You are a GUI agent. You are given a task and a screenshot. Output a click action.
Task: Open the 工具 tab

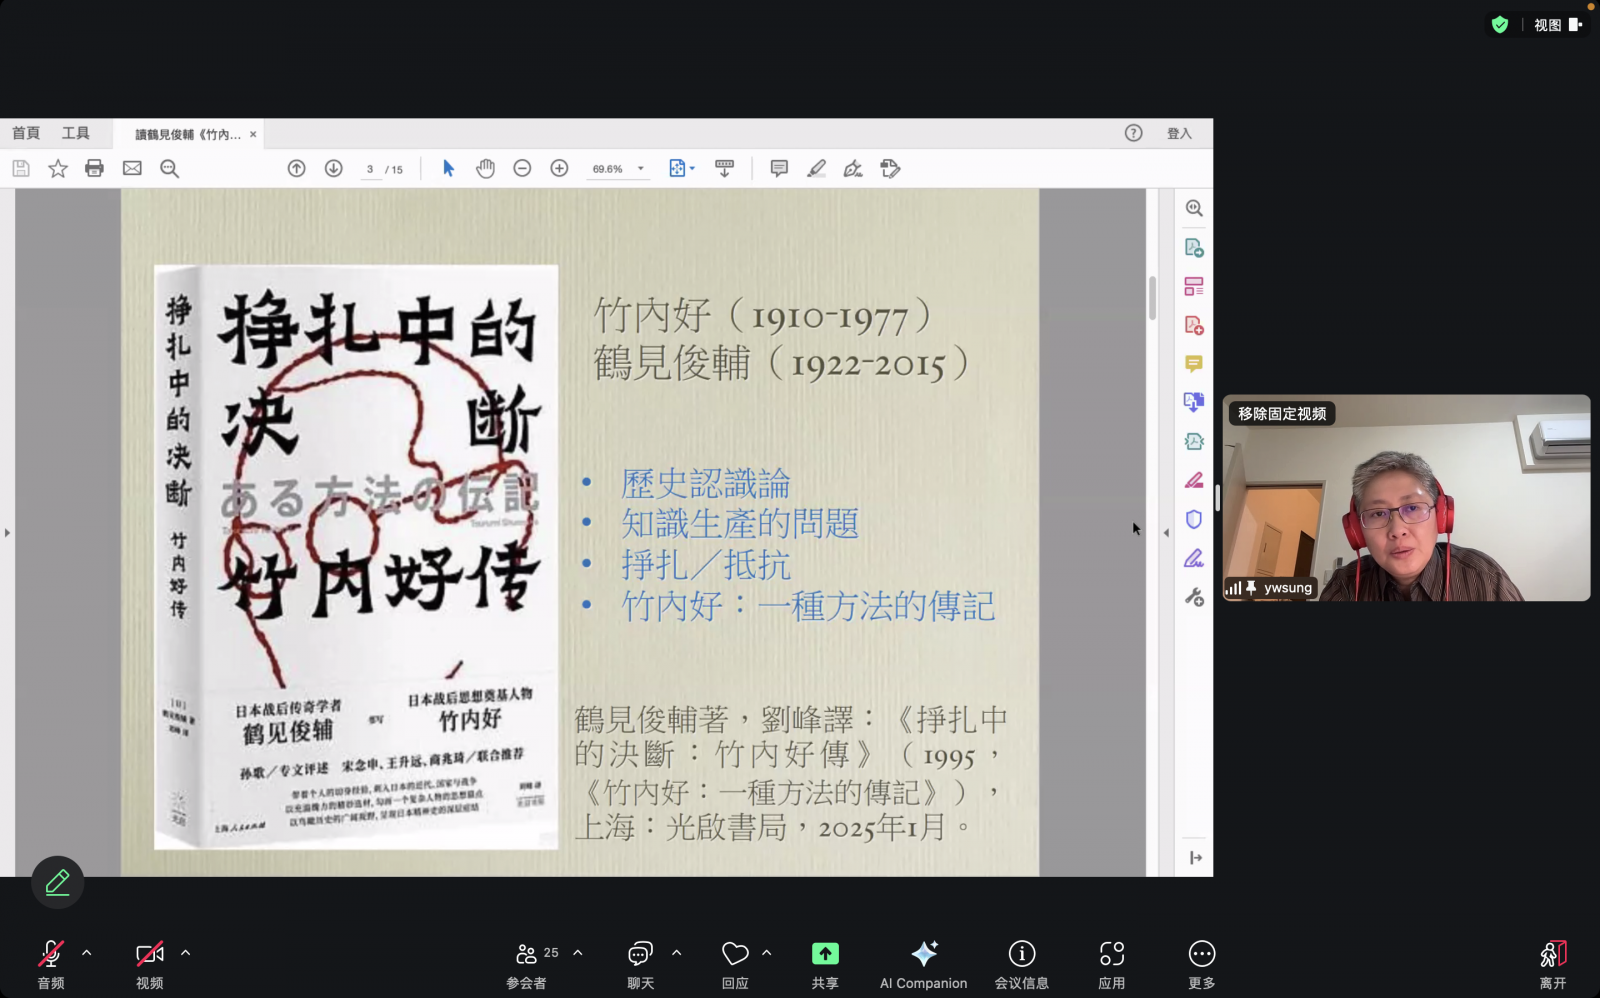tap(76, 133)
